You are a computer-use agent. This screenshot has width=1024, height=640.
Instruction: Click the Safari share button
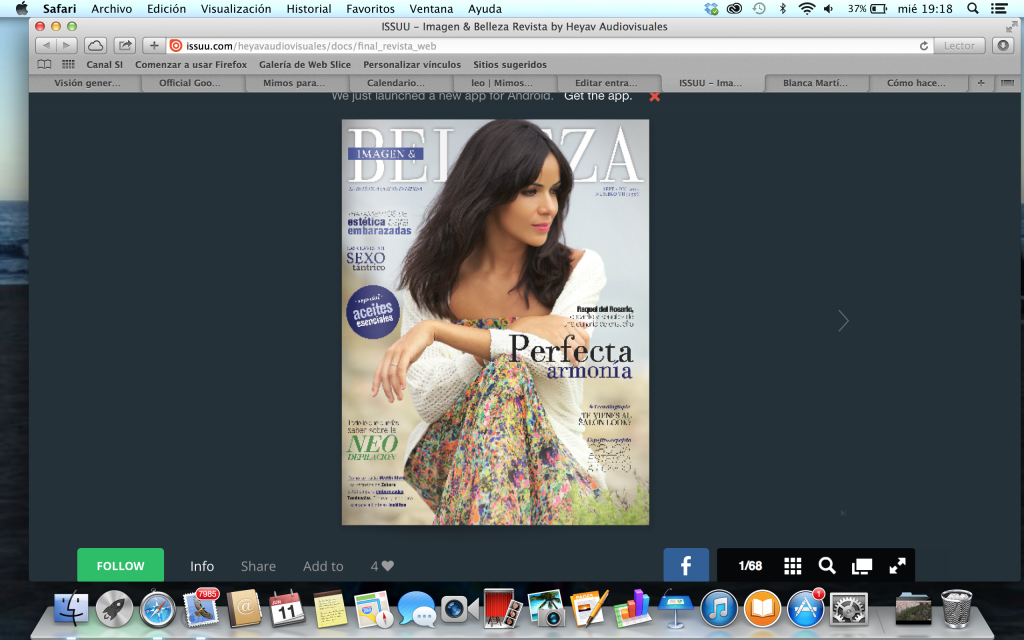tap(125, 46)
